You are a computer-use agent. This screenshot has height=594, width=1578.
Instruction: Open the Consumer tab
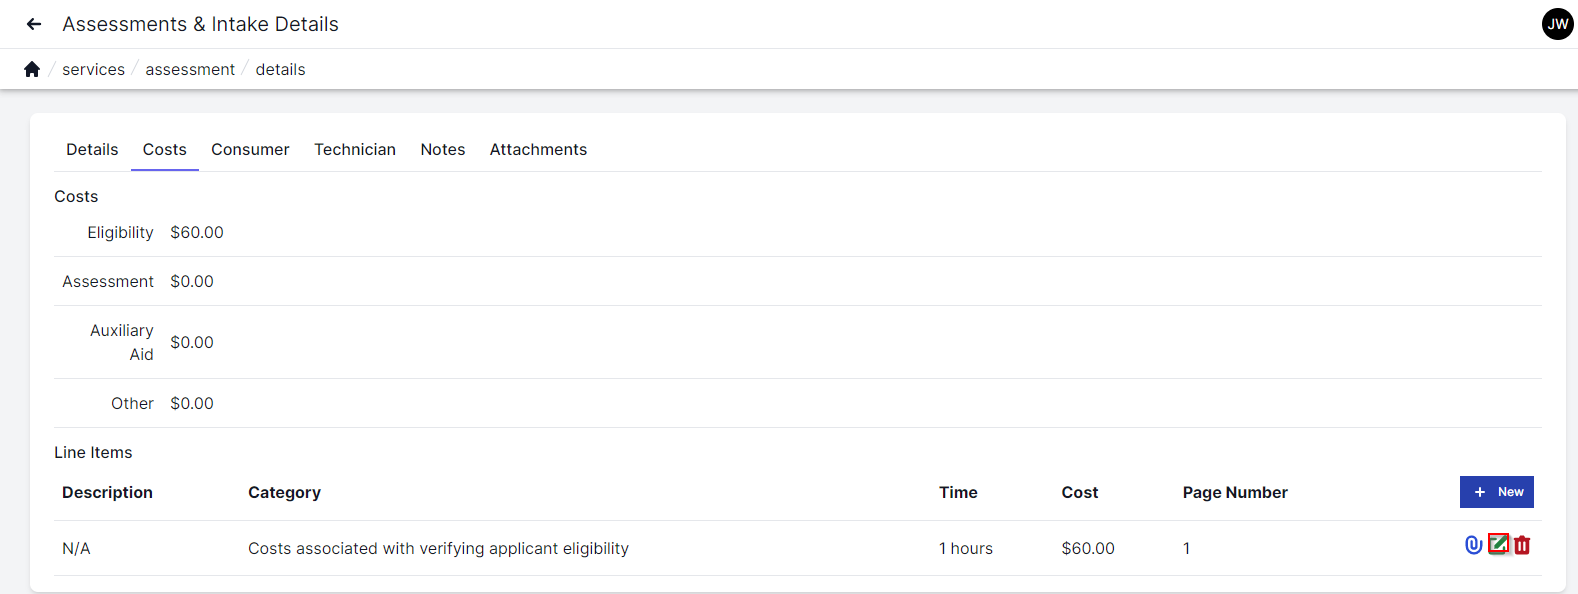pos(250,149)
